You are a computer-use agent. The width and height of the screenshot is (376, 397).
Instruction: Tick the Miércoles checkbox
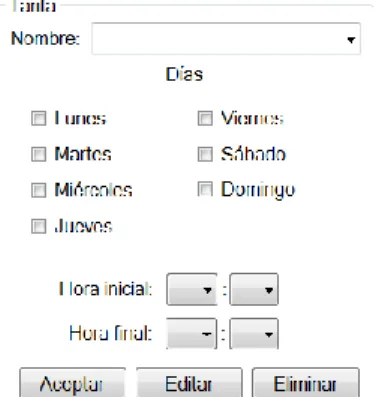38,190
